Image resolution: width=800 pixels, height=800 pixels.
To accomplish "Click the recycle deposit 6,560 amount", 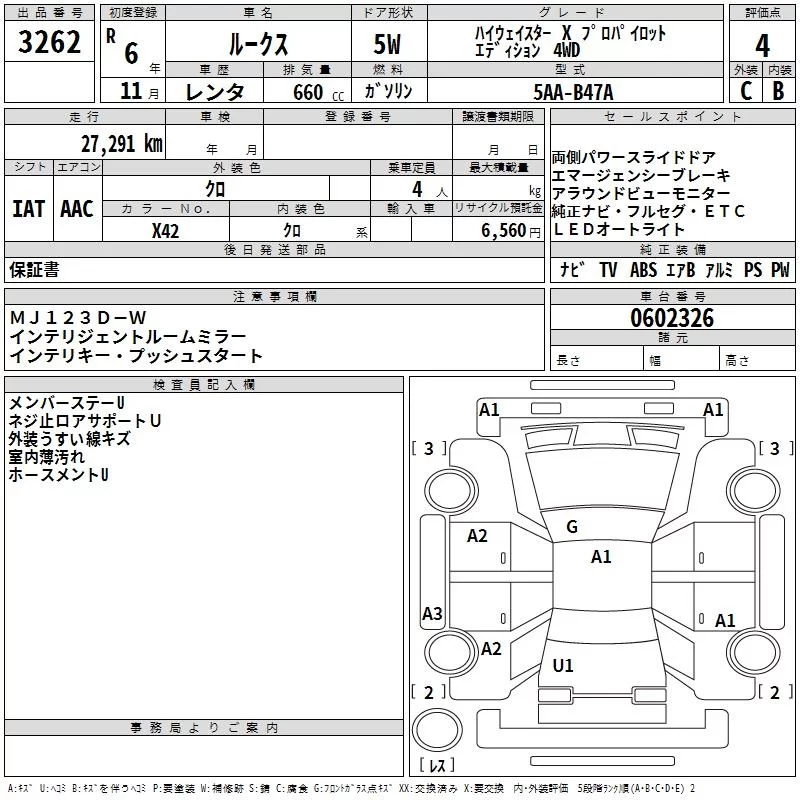I will coord(504,231).
